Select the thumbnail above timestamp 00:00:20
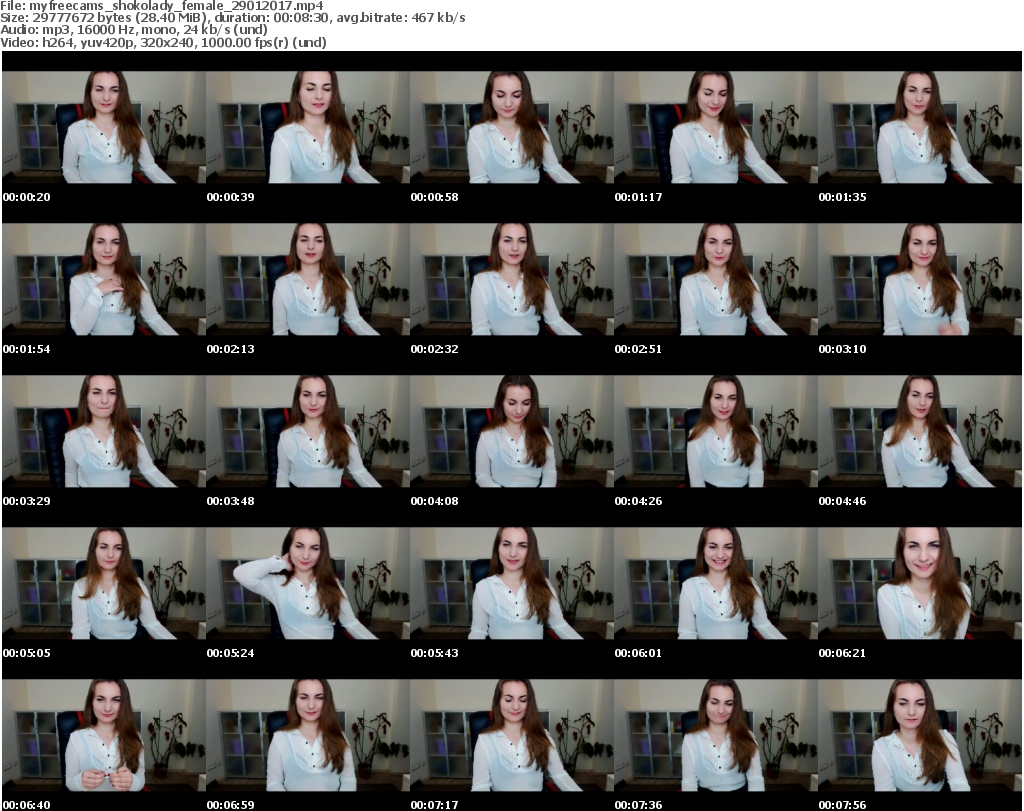This screenshot has height=811, width=1024. (x=104, y=127)
